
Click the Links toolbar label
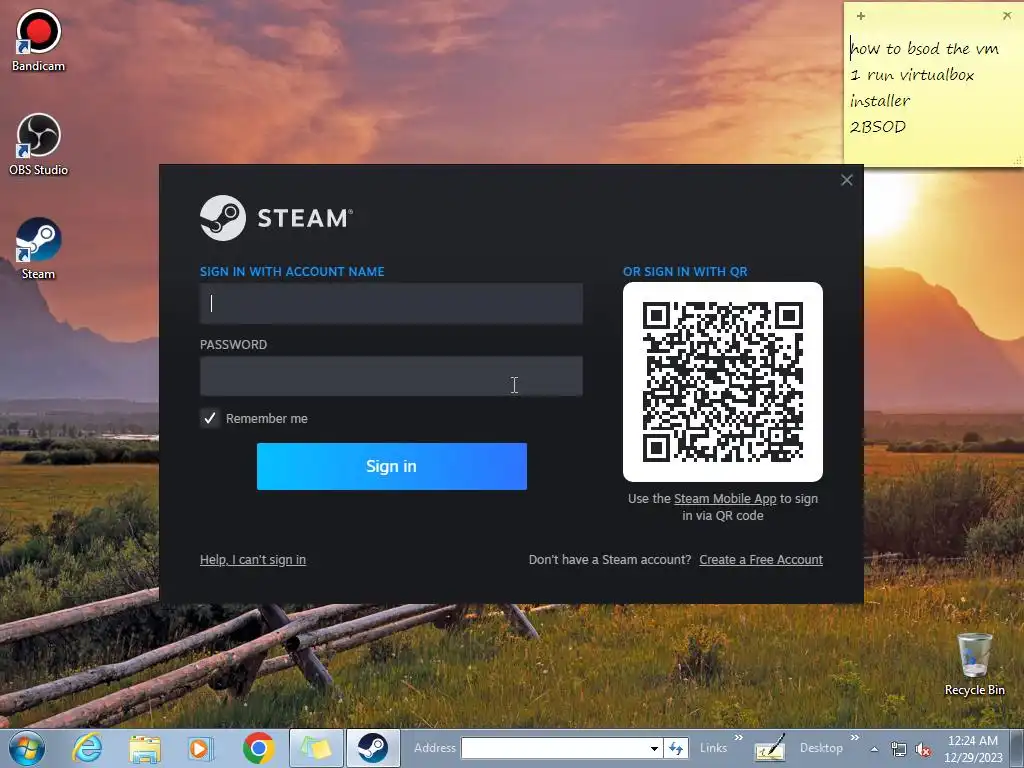pyautogui.click(x=713, y=748)
